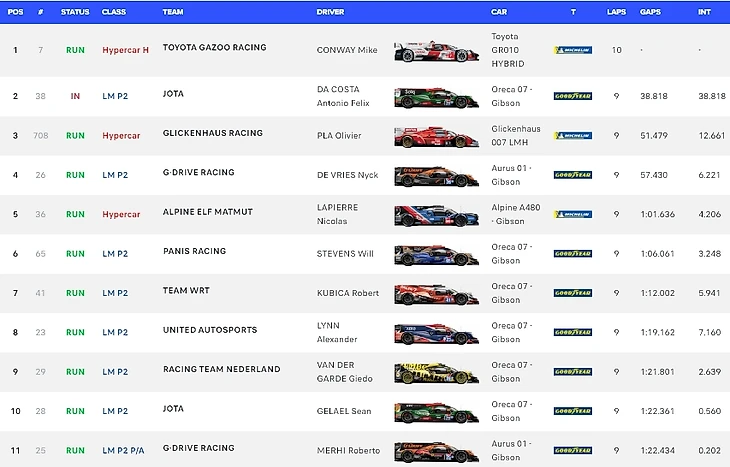
Task: Click the GLICKENHAUS RACING team name
Action: pos(213,133)
